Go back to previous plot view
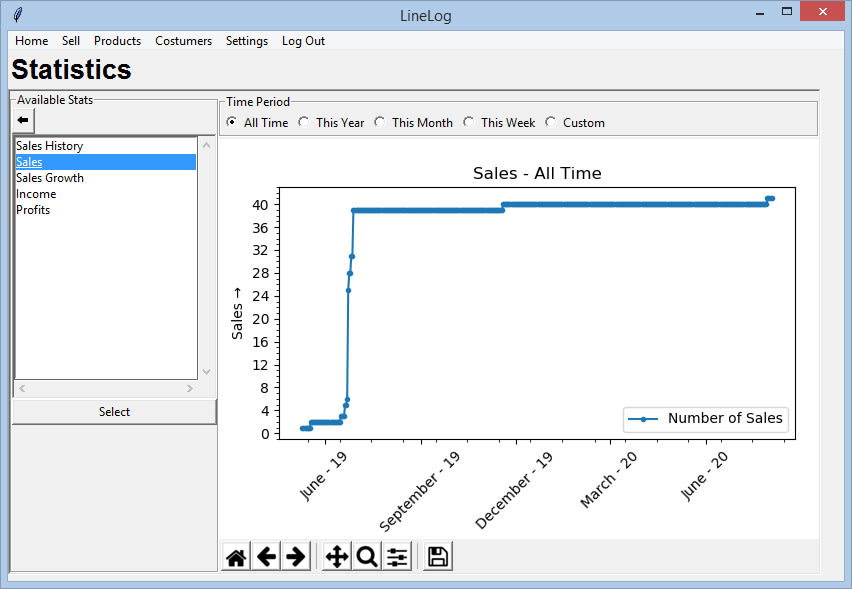The width and height of the screenshot is (852, 589). pos(266,557)
